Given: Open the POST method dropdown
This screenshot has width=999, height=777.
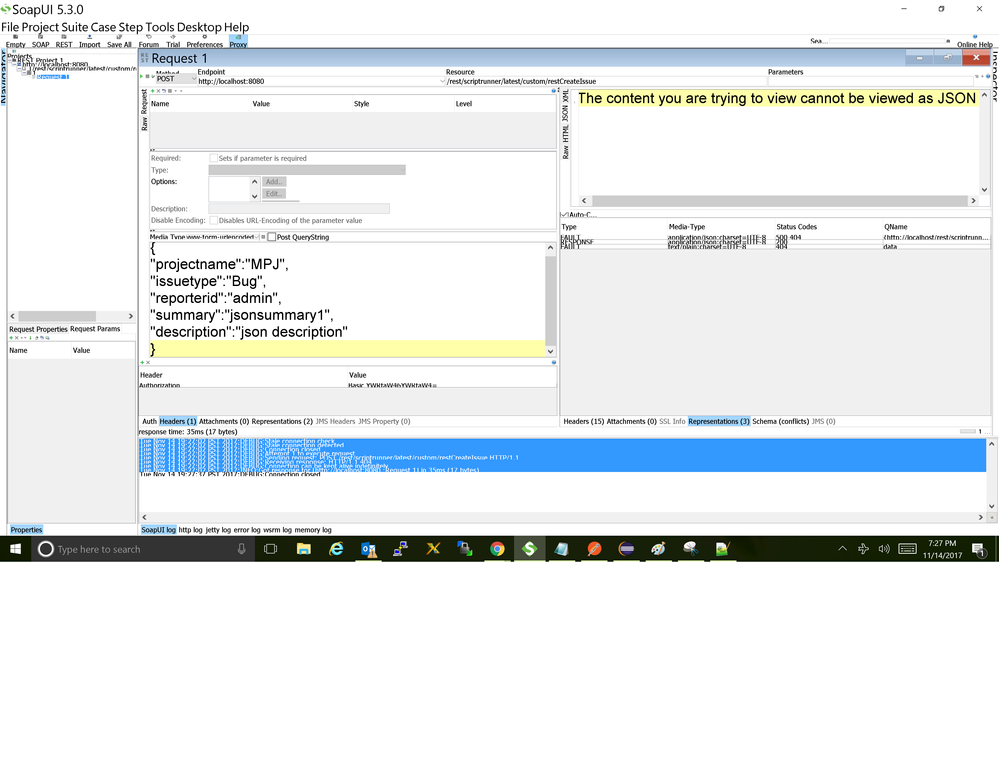Looking at the screenshot, I should [x=176, y=79].
